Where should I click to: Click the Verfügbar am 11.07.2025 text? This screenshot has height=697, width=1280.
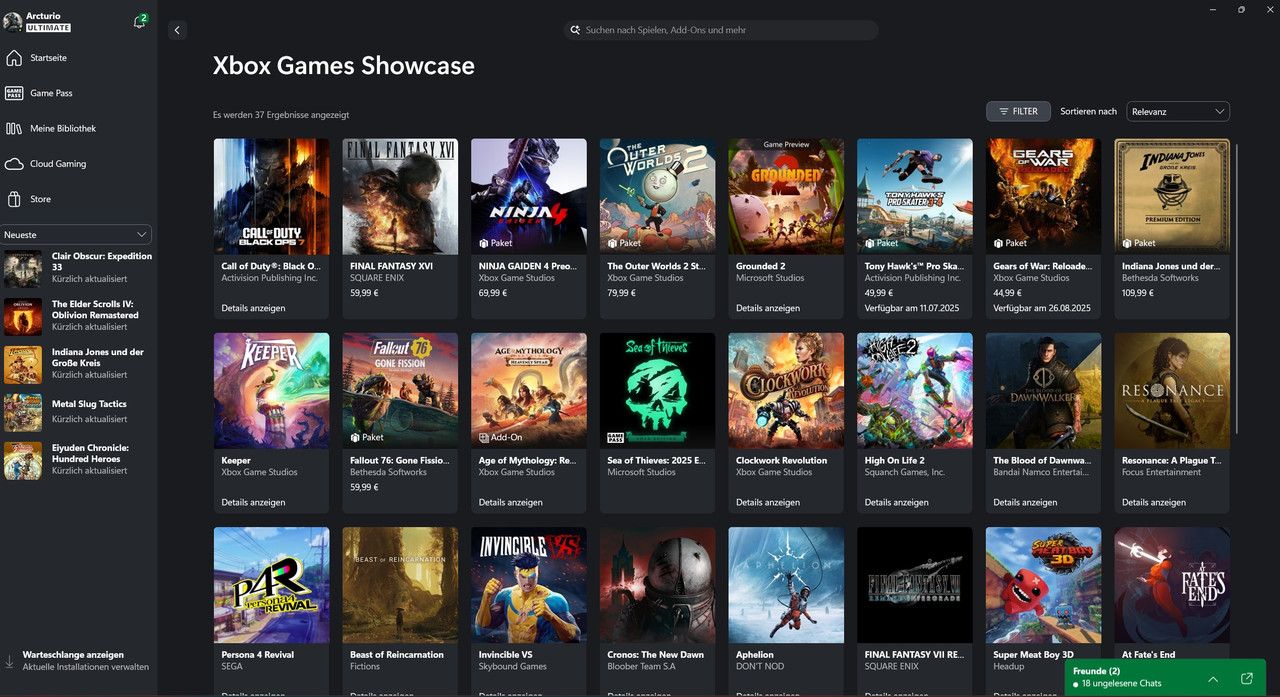click(913, 308)
